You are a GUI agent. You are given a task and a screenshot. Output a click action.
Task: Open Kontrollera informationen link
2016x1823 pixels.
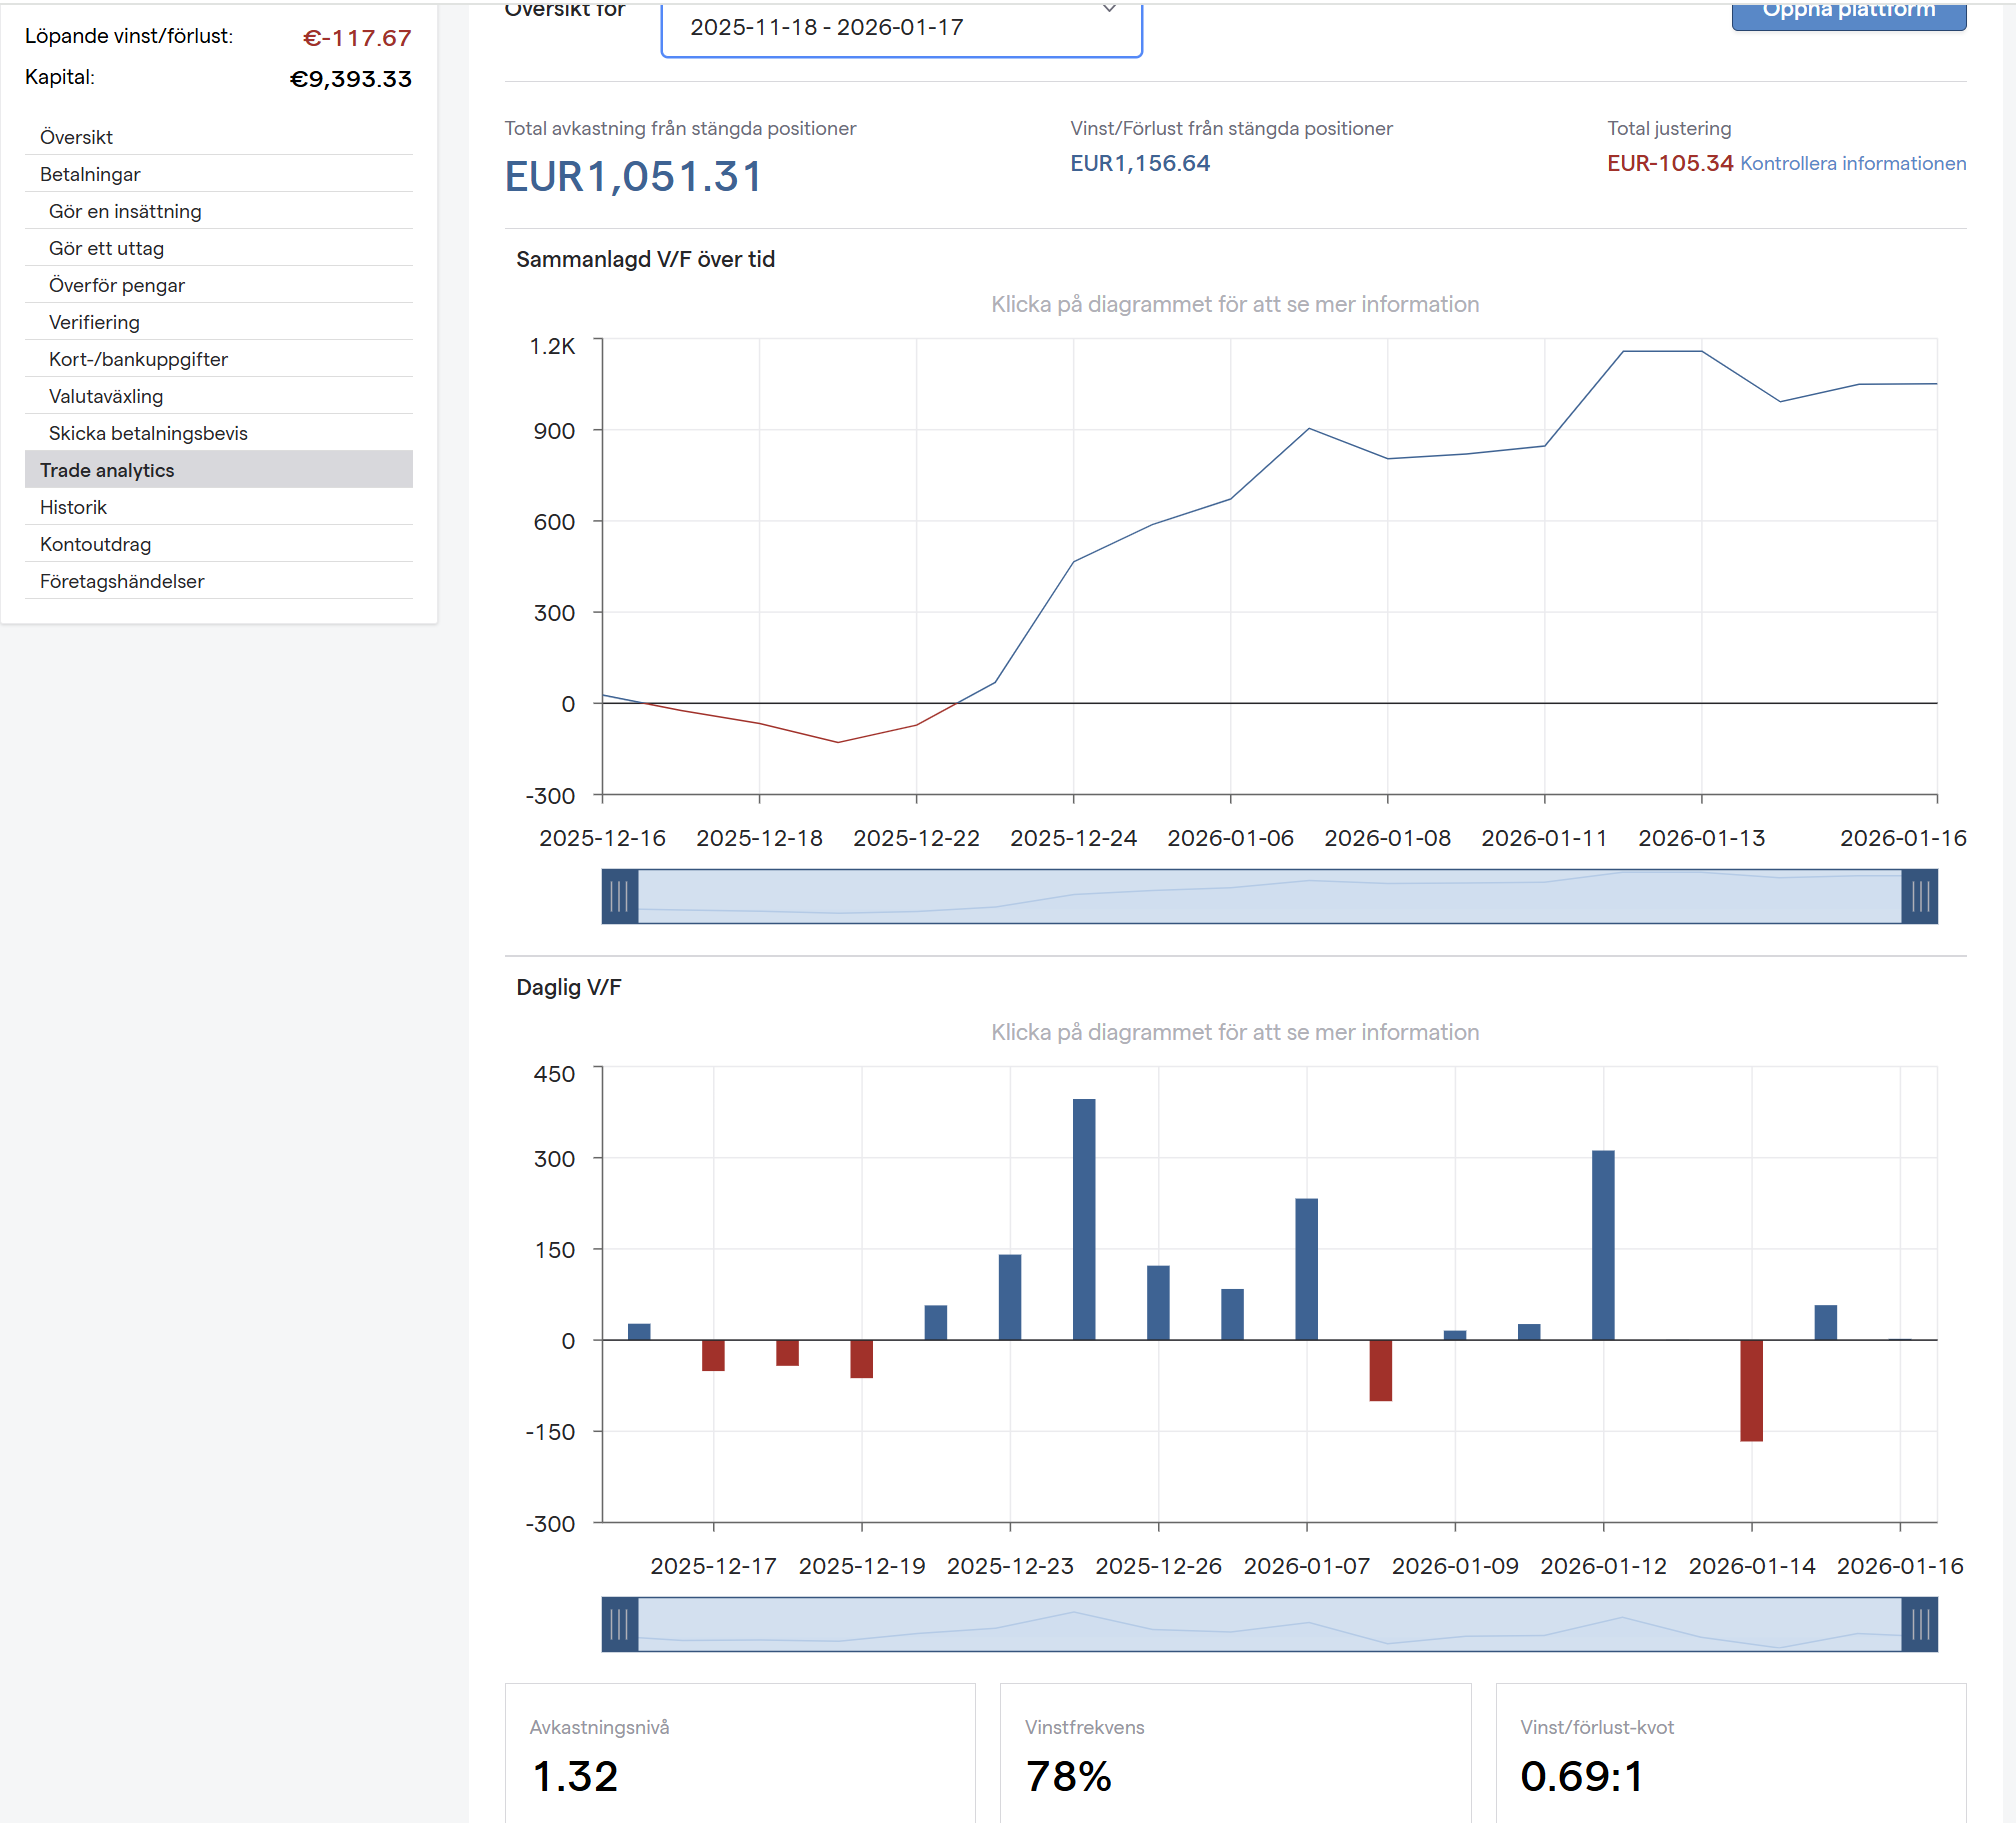1852,163
